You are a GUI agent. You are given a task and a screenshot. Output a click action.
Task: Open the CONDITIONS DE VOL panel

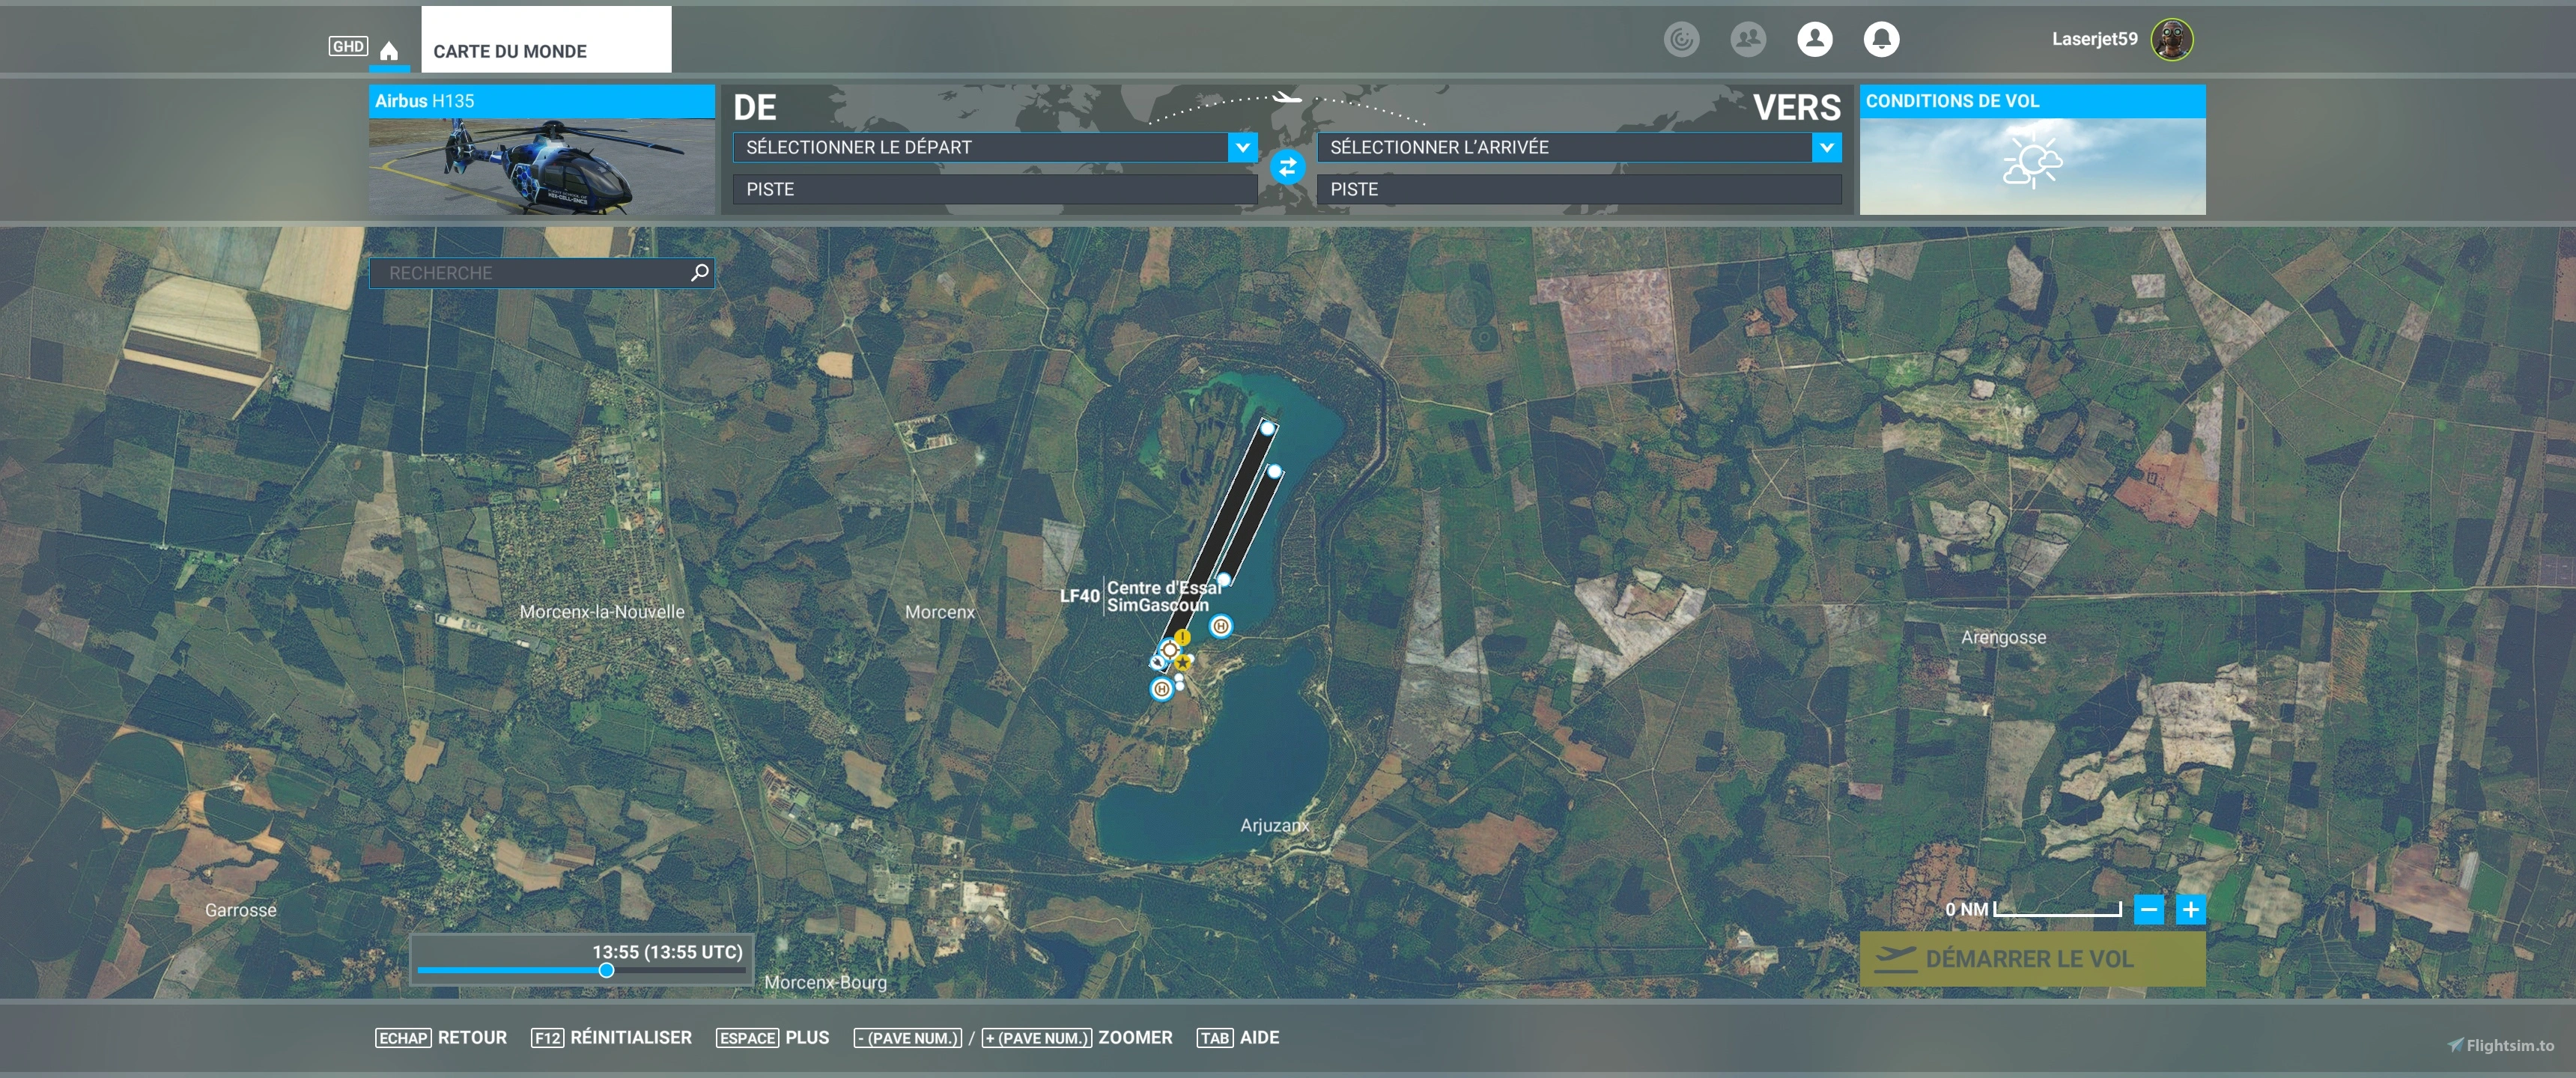[x=2031, y=150]
